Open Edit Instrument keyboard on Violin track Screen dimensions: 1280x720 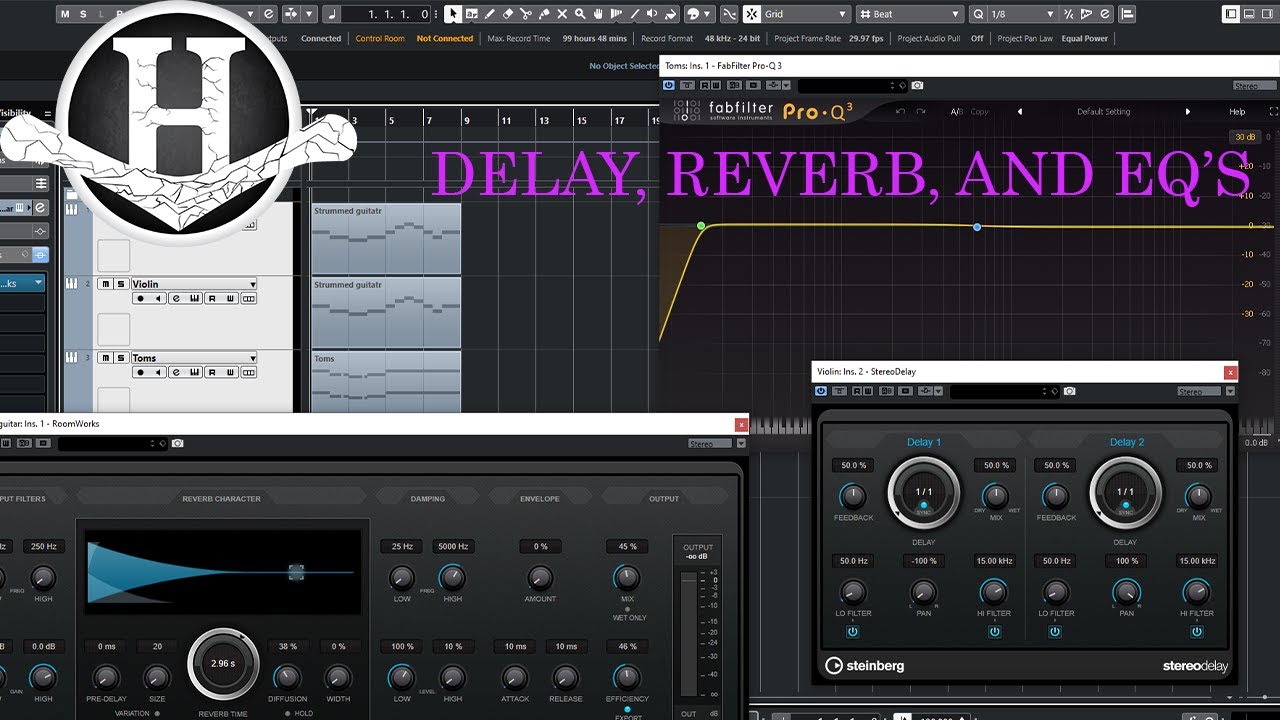[195, 299]
